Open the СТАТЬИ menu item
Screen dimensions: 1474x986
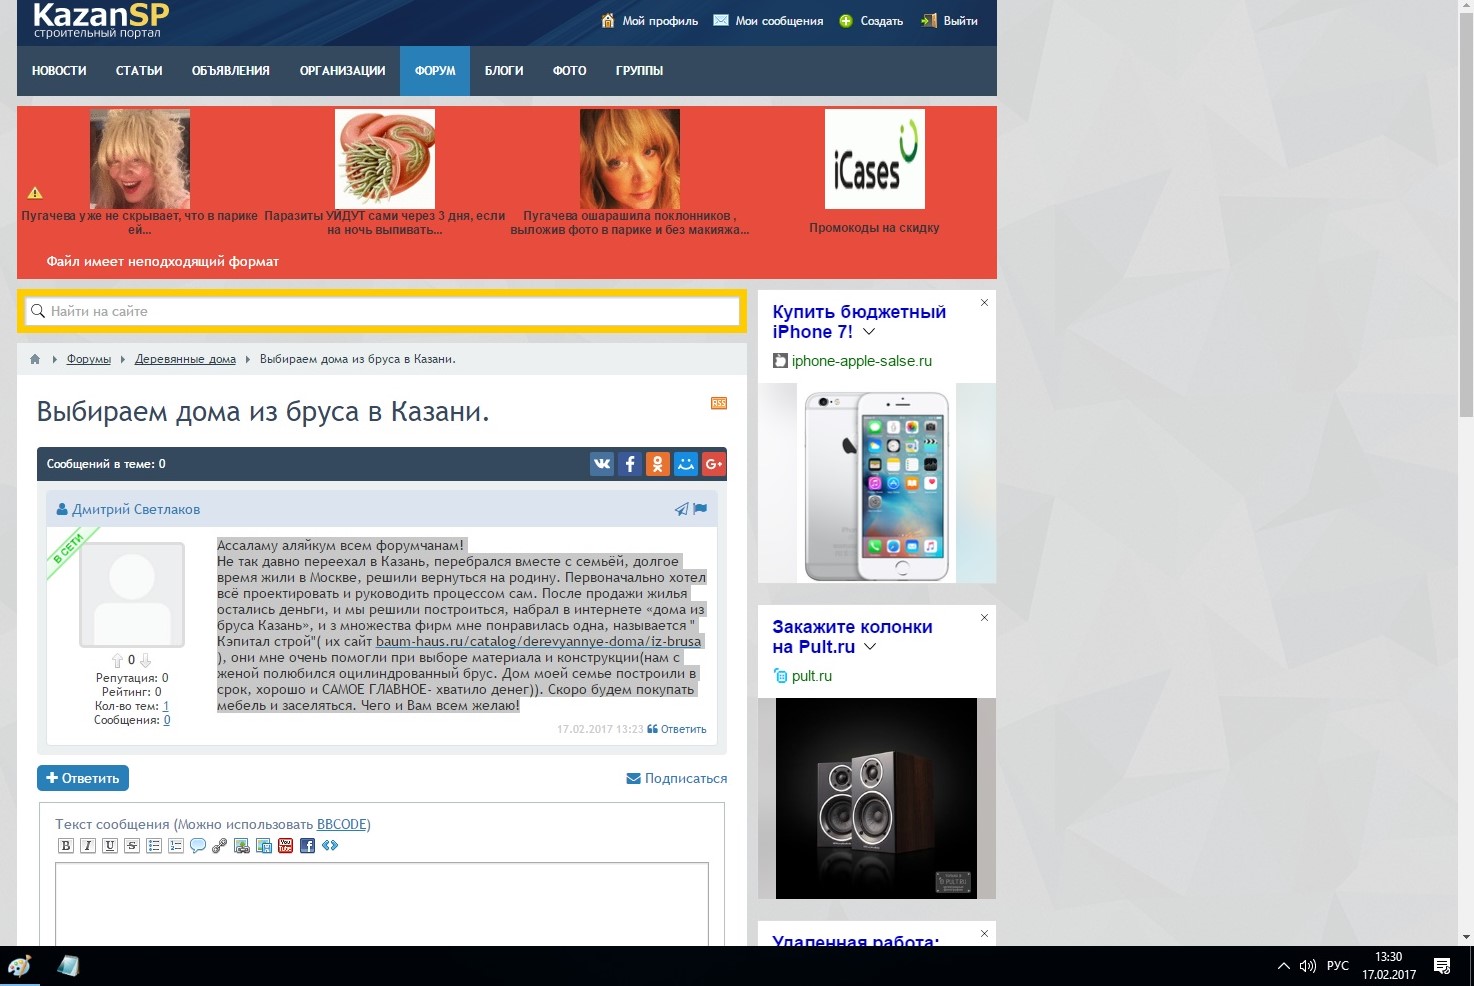139,71
